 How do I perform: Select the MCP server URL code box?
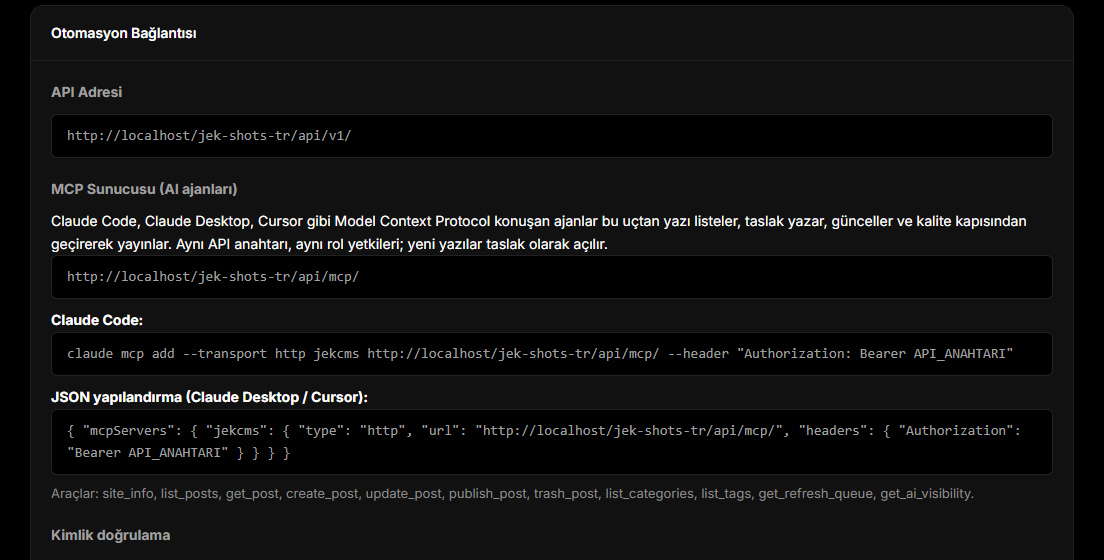(x=551, y=277)
